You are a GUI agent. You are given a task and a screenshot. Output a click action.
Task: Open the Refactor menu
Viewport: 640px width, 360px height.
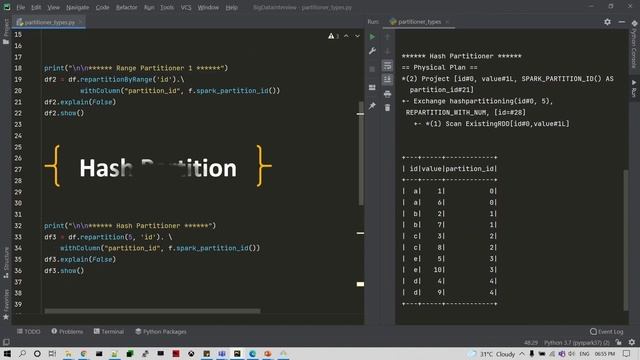127,7
